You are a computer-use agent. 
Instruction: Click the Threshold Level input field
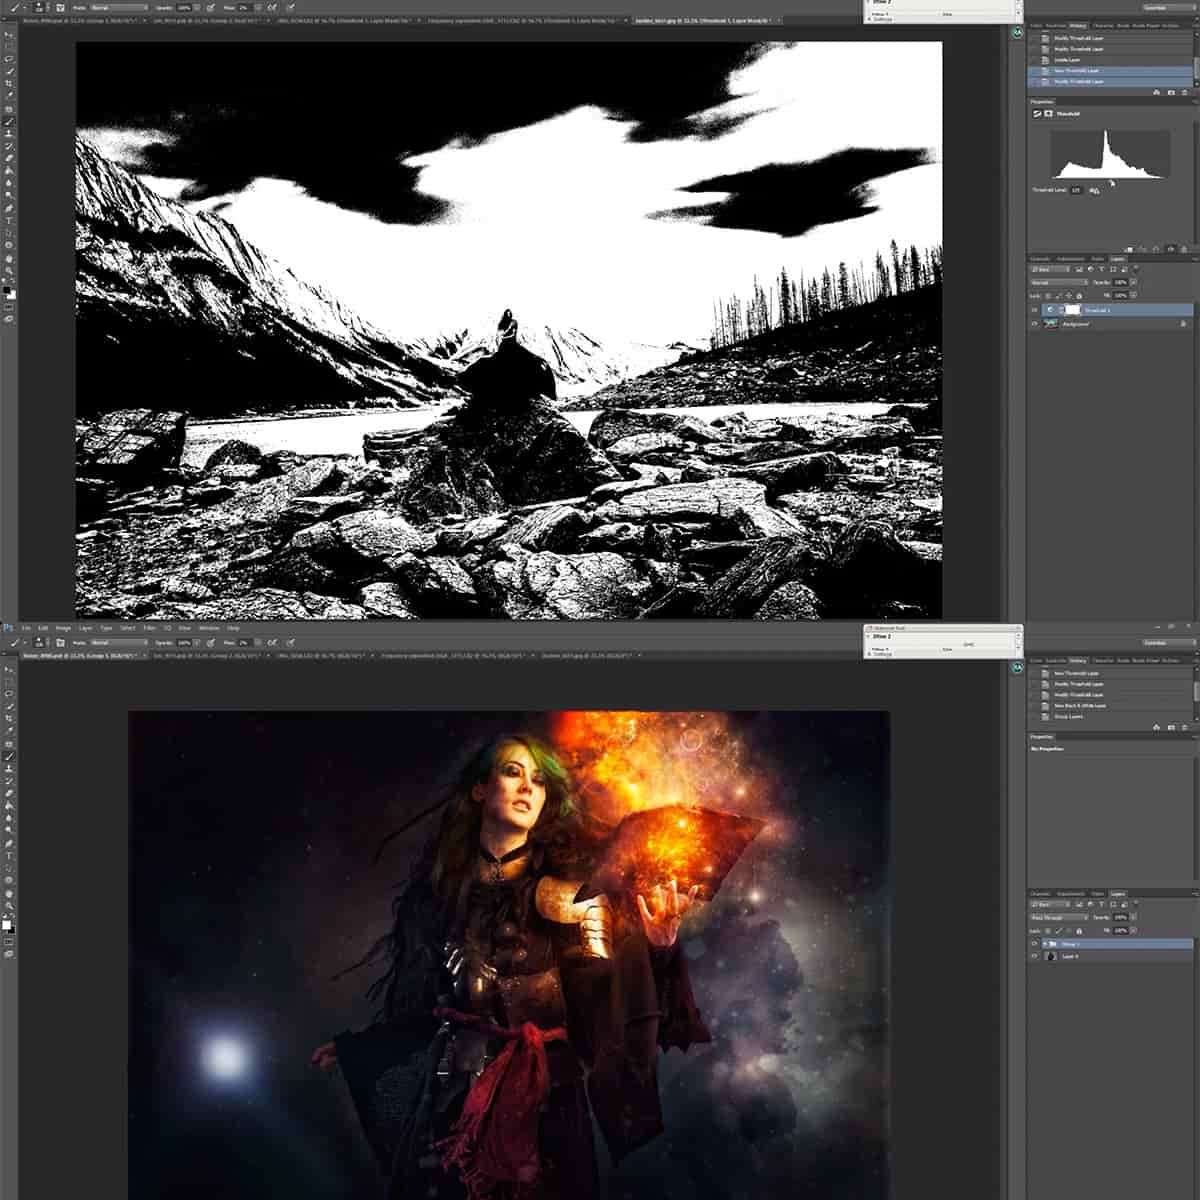tap(1077, 191)
